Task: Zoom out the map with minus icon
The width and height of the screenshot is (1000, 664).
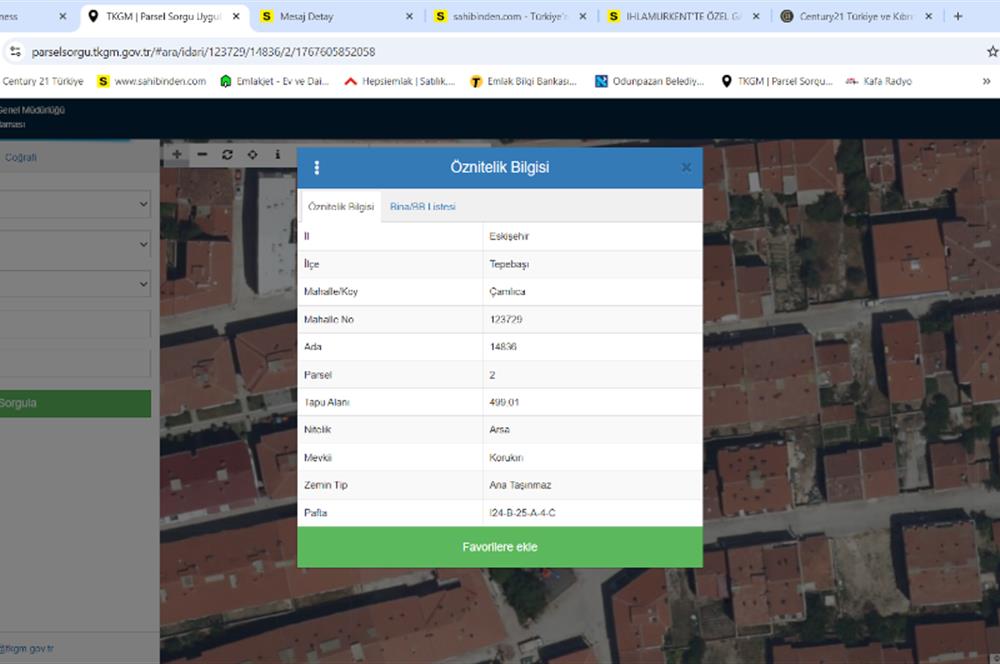Action: (x=202, y=154)
